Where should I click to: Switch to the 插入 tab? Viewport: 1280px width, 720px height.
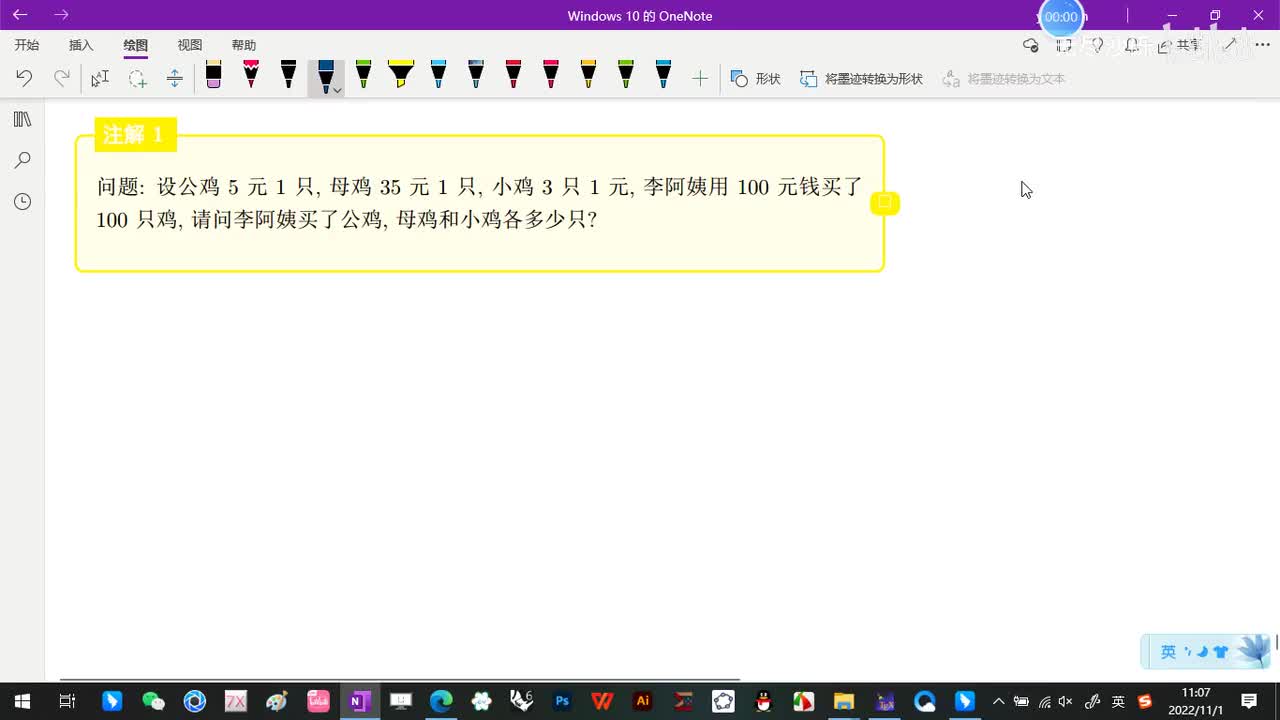pos(81,45)
